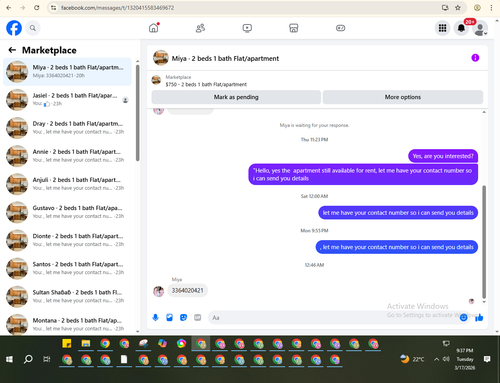Click the chat scrollbar thumb
500x383 pixels.
[484, 242]
